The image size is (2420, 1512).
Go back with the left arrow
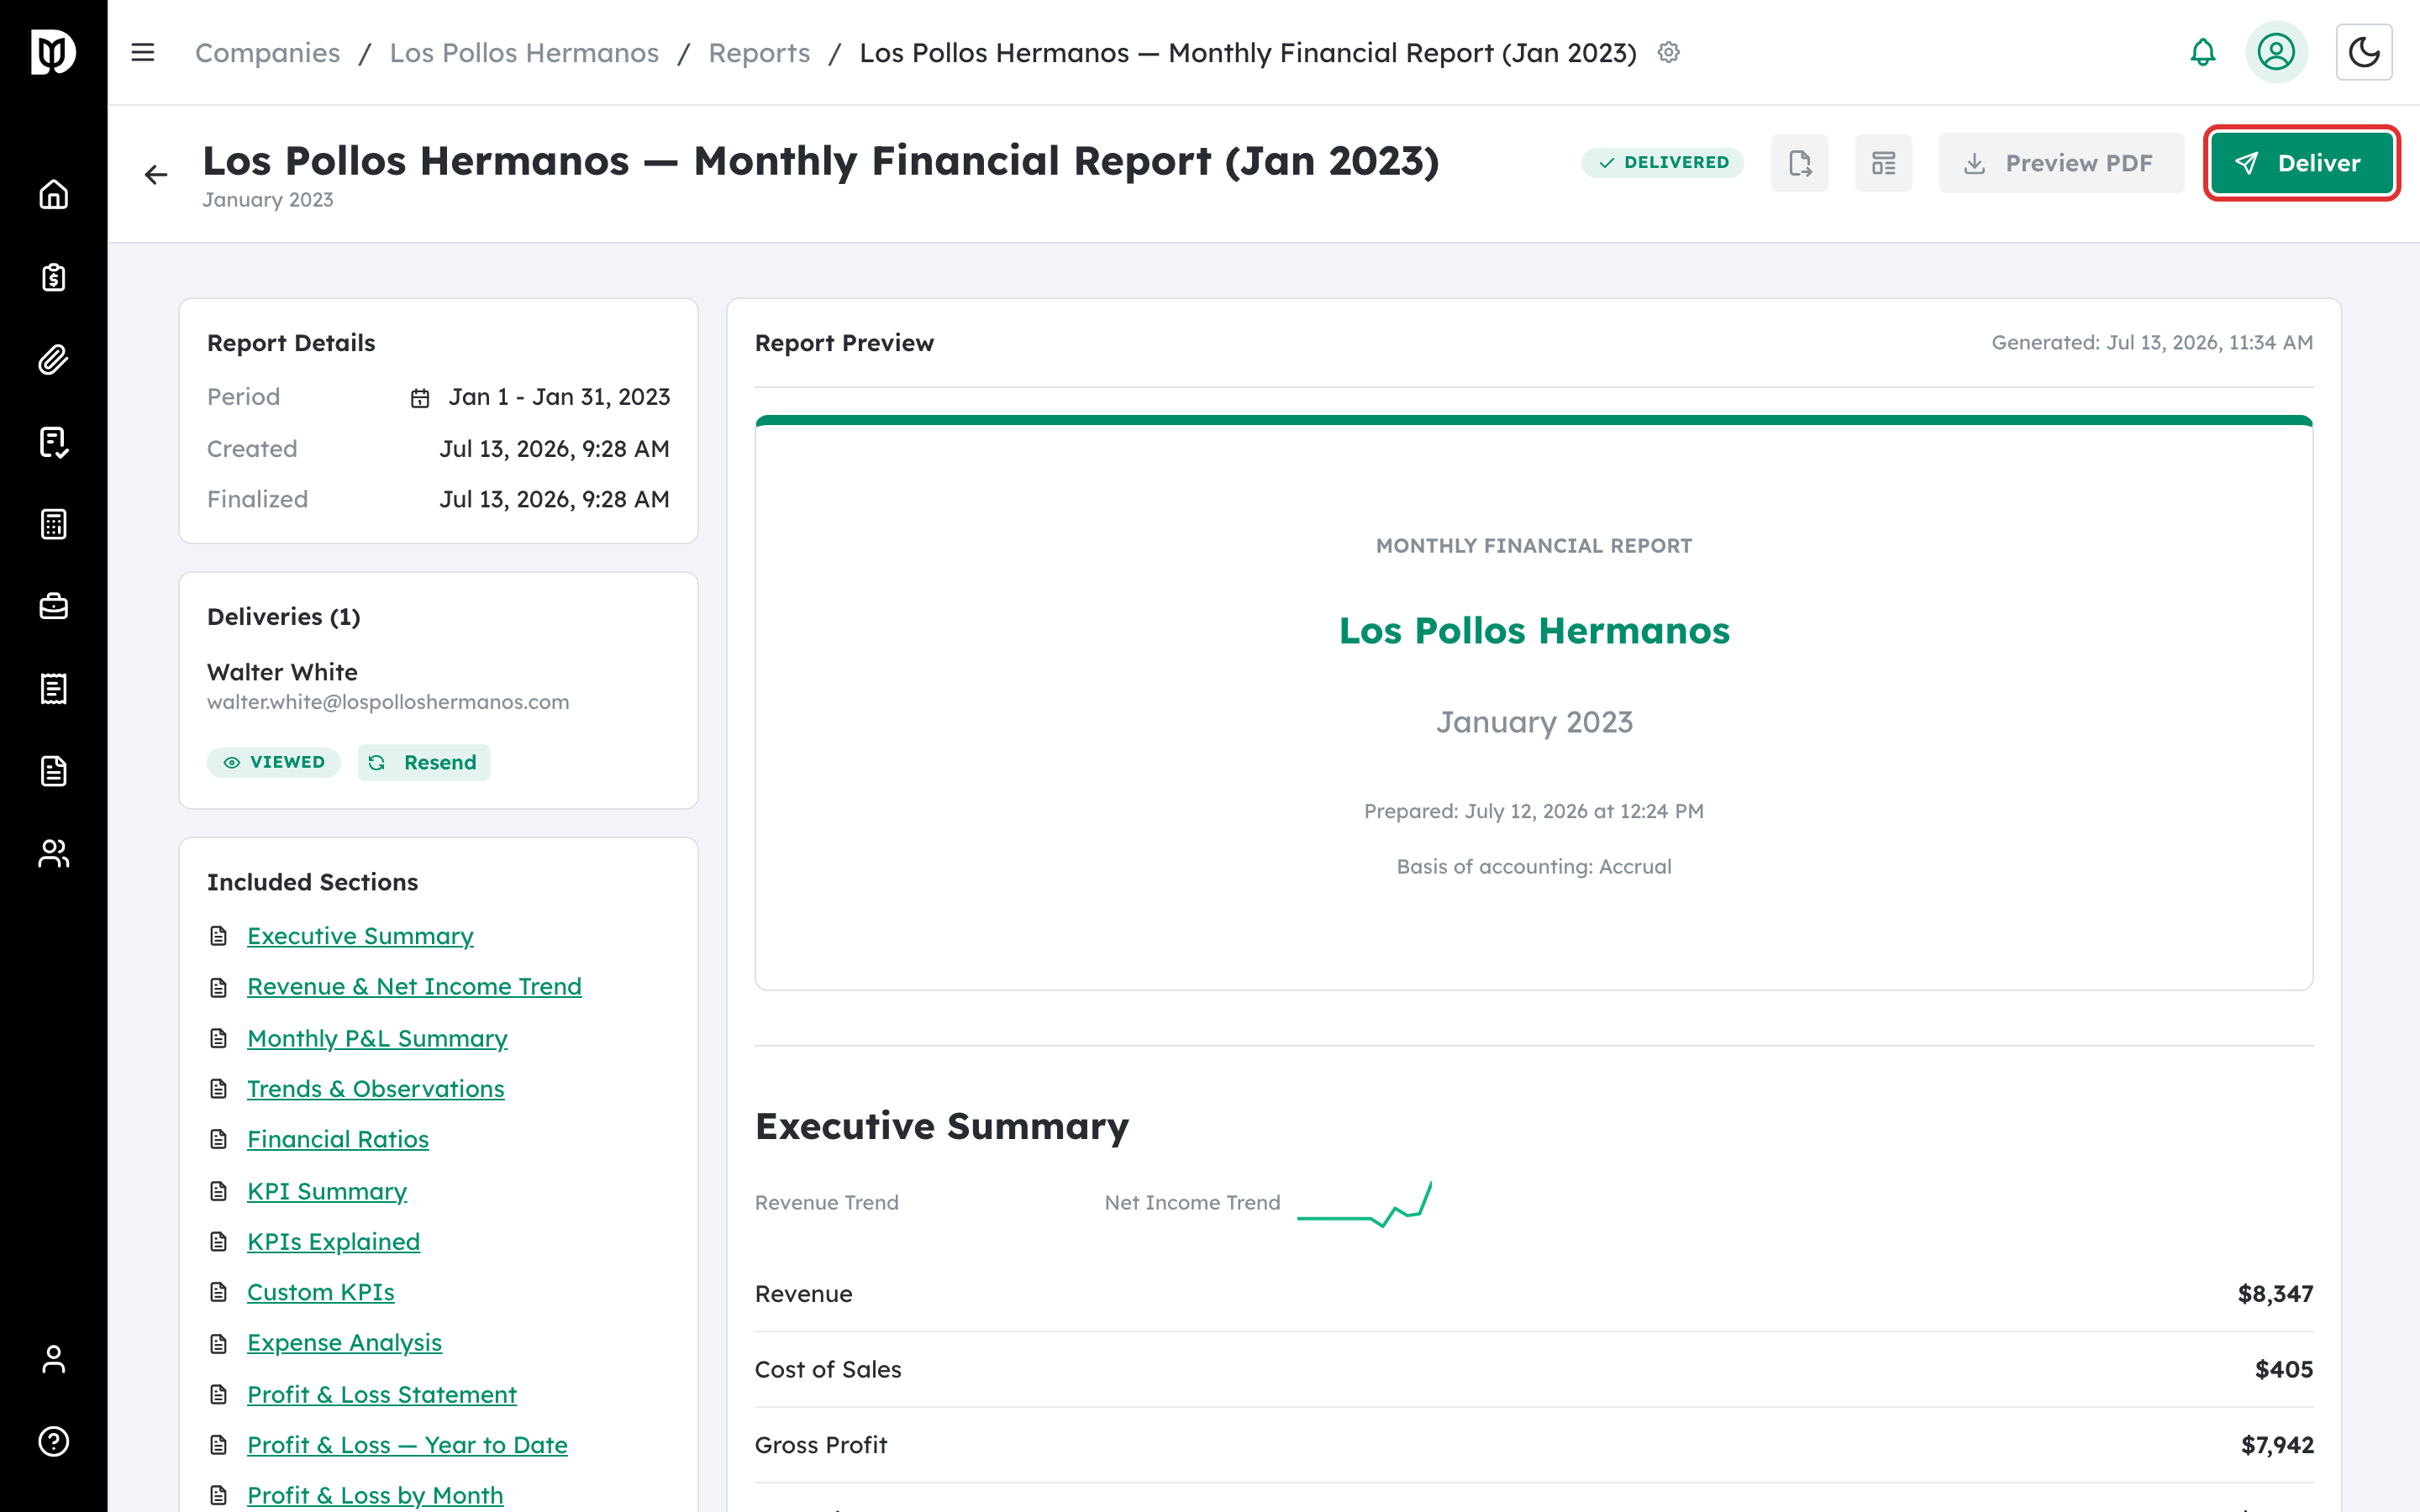(156, 175)
